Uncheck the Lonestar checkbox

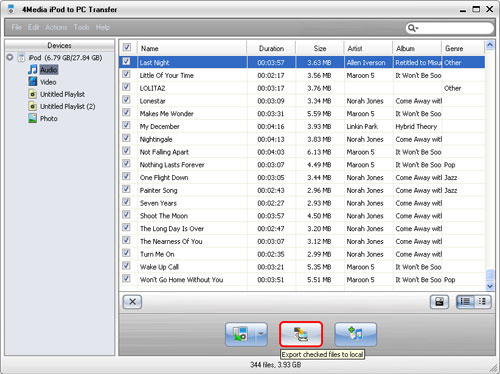(126, 100)
